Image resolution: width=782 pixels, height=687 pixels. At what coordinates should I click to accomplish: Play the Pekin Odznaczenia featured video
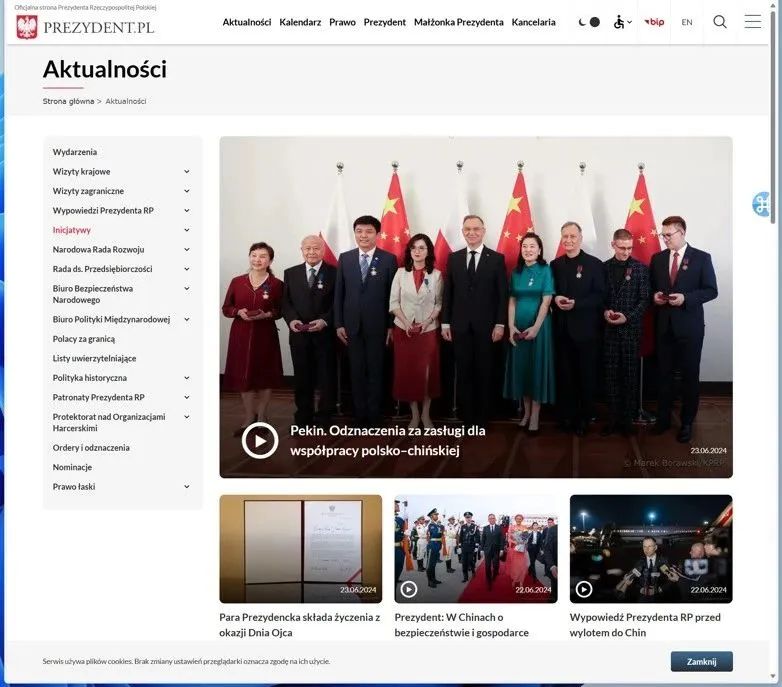tap(260, 440)
